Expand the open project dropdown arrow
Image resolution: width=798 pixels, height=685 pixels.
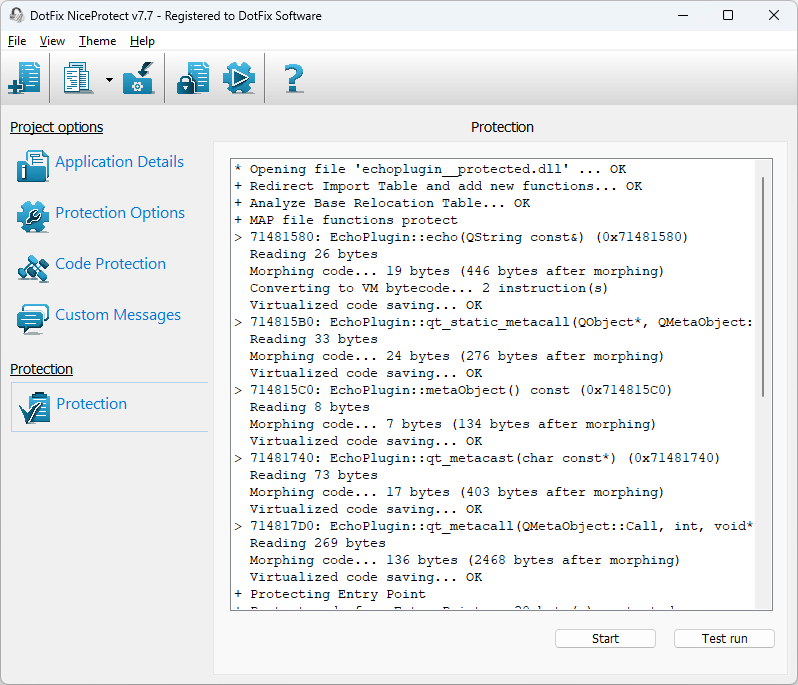click(x=109, y=80)
